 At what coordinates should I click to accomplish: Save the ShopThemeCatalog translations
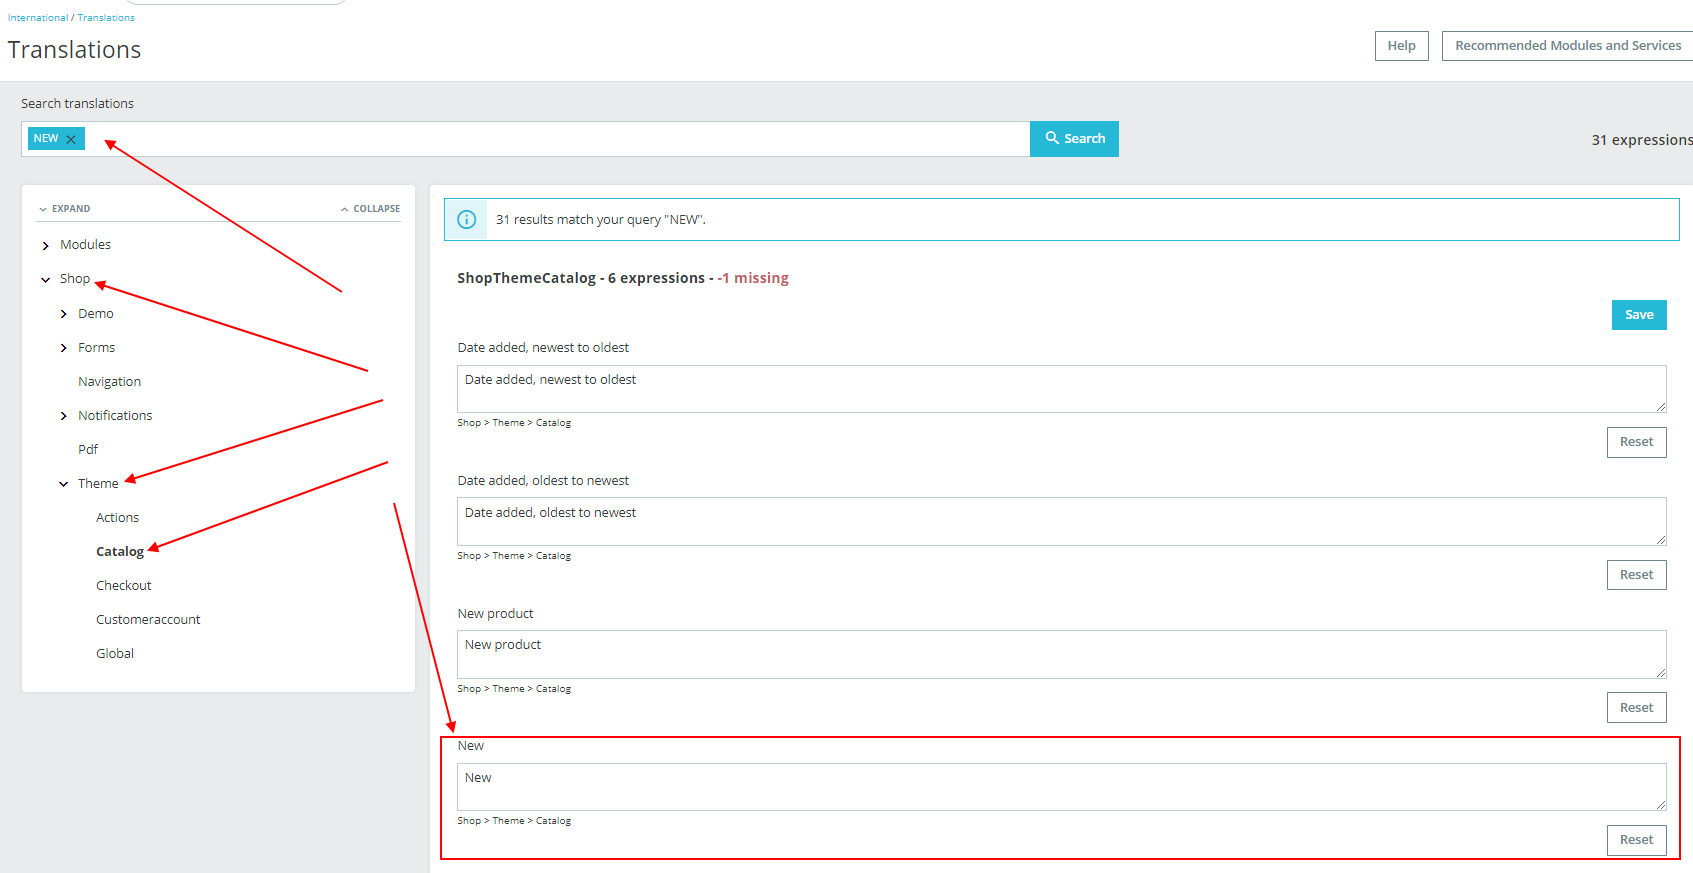point(1639,315)
